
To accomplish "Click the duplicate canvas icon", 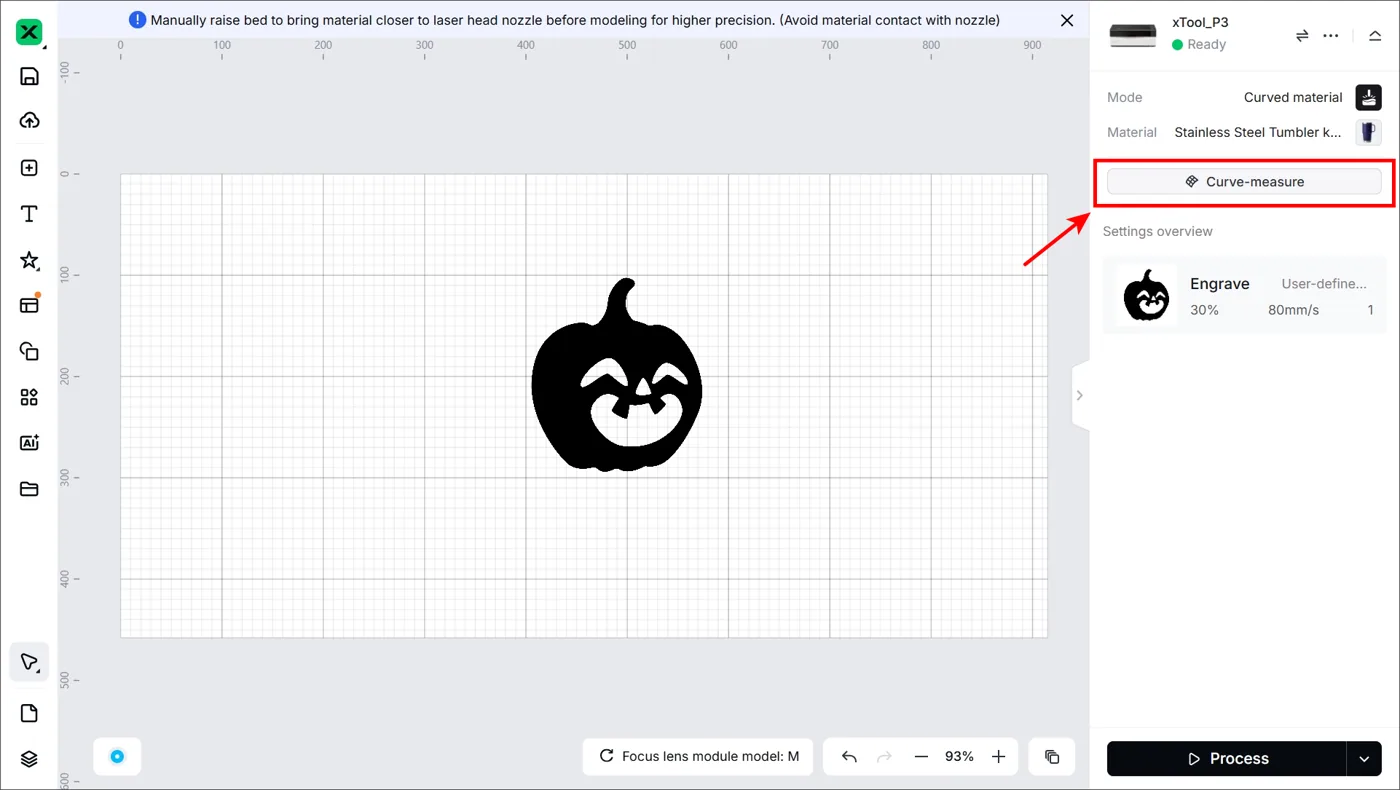I will coord(1052,757).
